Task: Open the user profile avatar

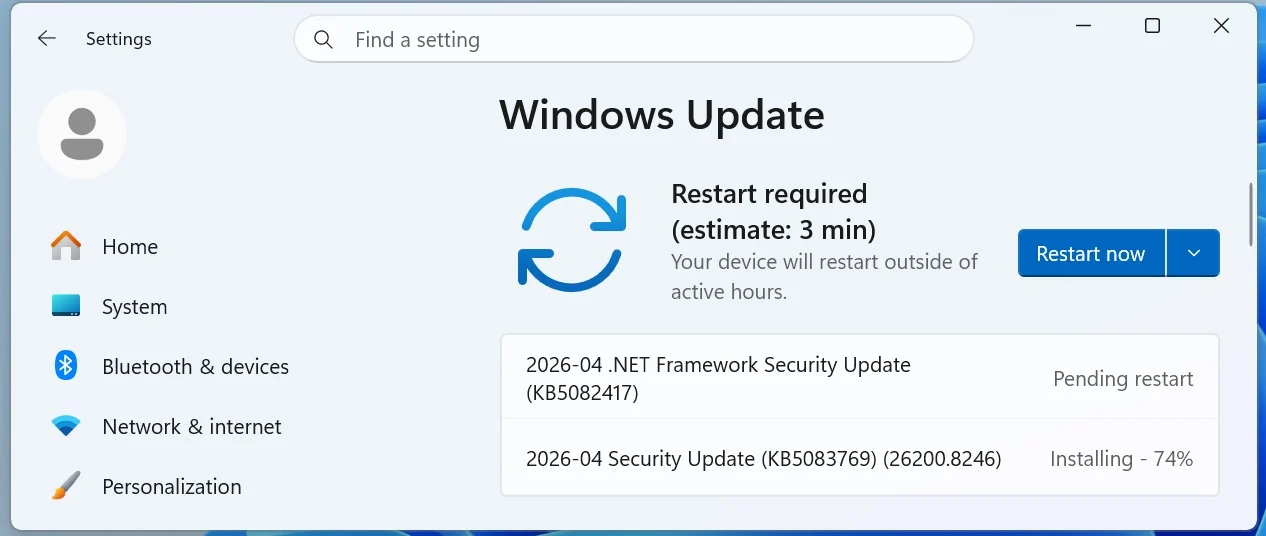Action: tap(82, 134)
